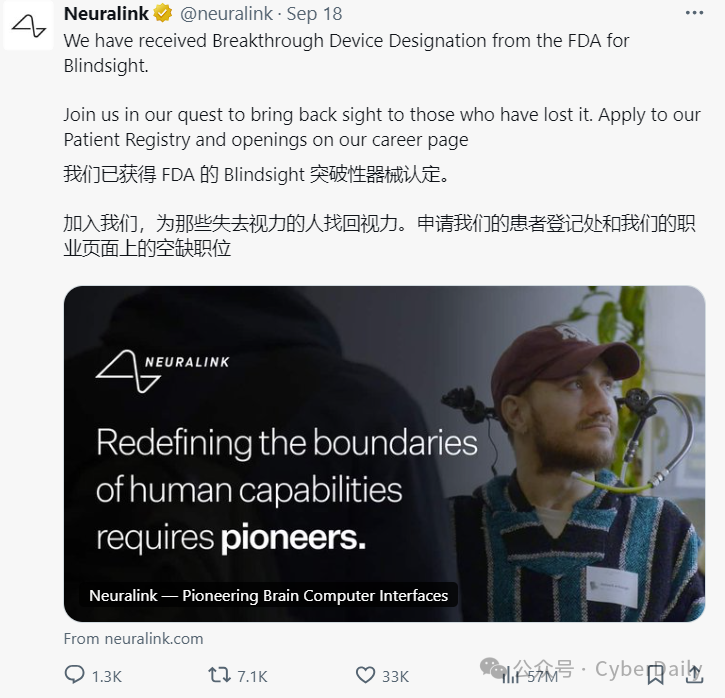Click the English tweet text body
The height and width of the screenshot is (698, 725).
tap(382, 90)
